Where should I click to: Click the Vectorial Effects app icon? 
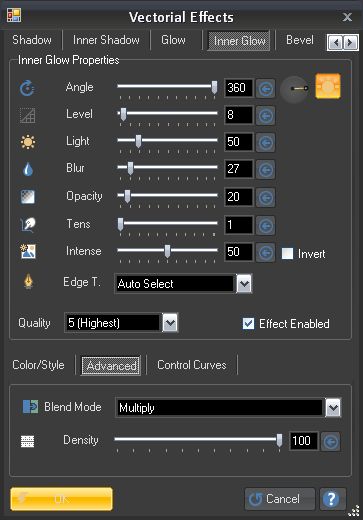point(14,15)
